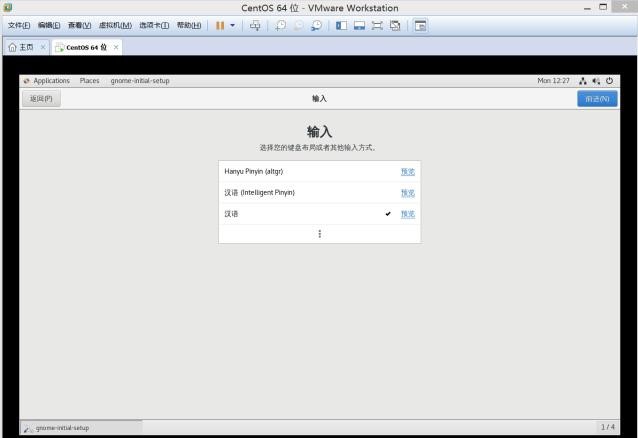Switch to the 主页 home tab
Image resolution: width=638 pixels, height=438 pixels.
click(22, 47)
